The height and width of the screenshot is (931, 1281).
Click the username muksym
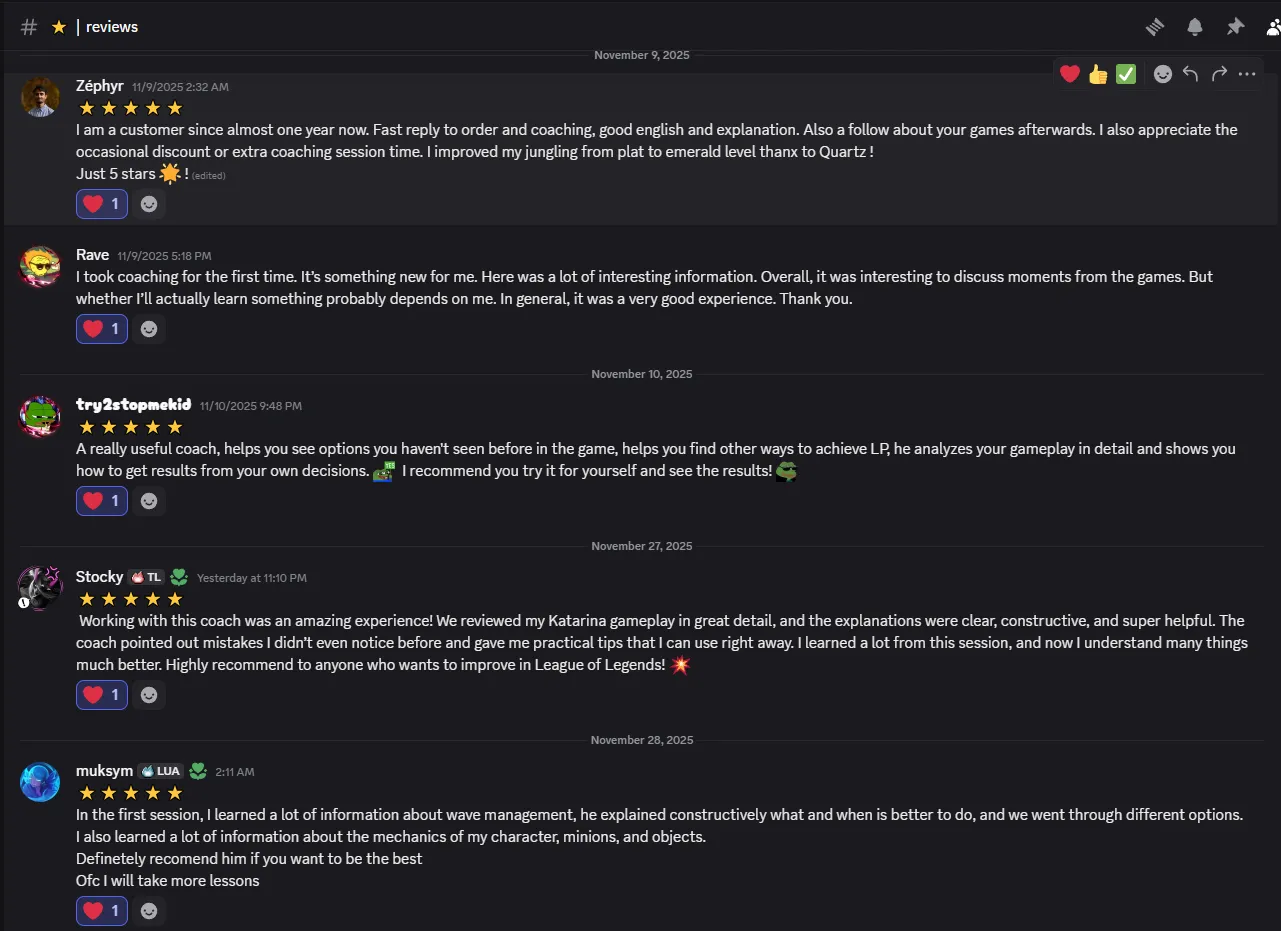click(104, 771)
